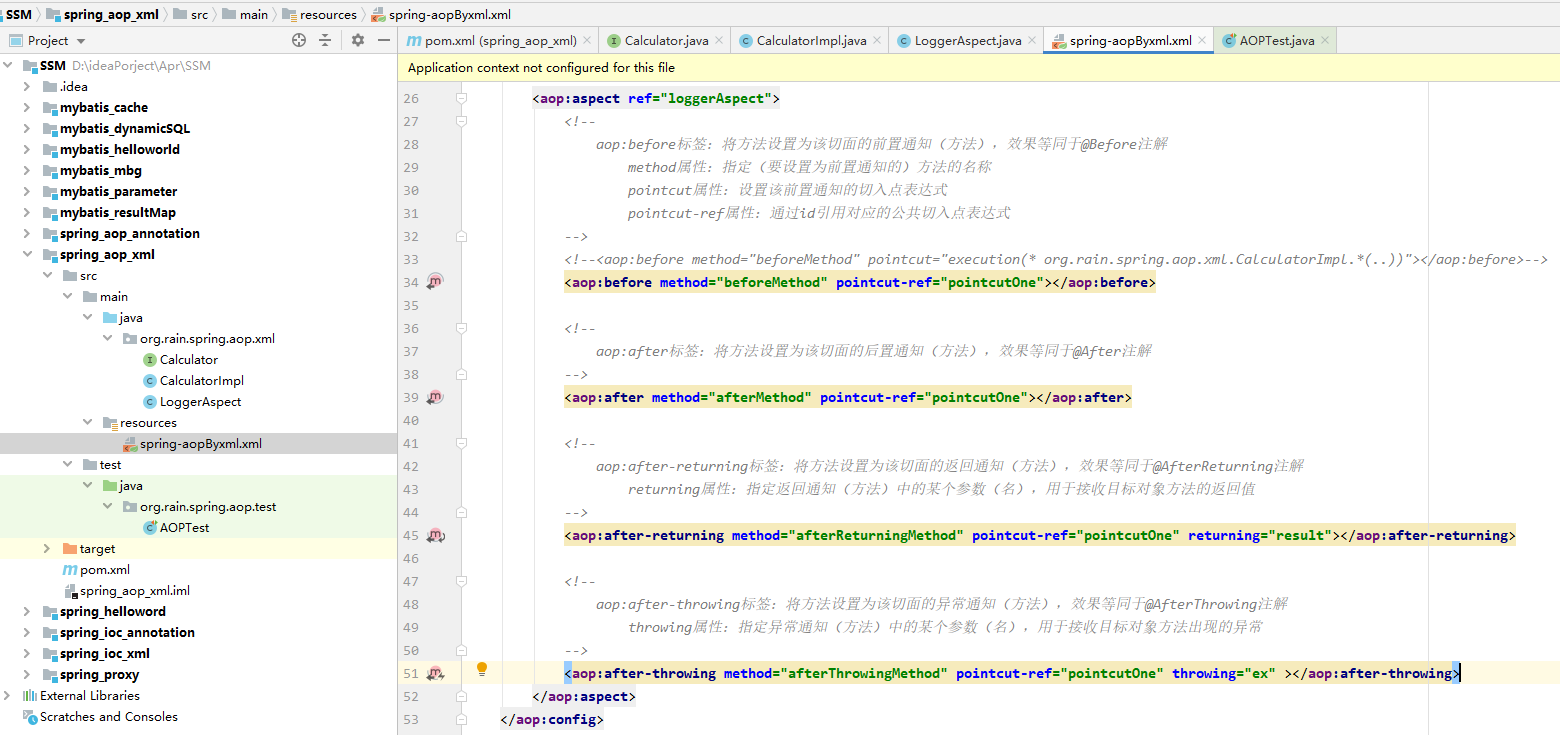The height and width of the screenshot is (735, 1560).
Task: Close the spring-aopByxml.xml tab
Action: click(x=1202, y=40)
